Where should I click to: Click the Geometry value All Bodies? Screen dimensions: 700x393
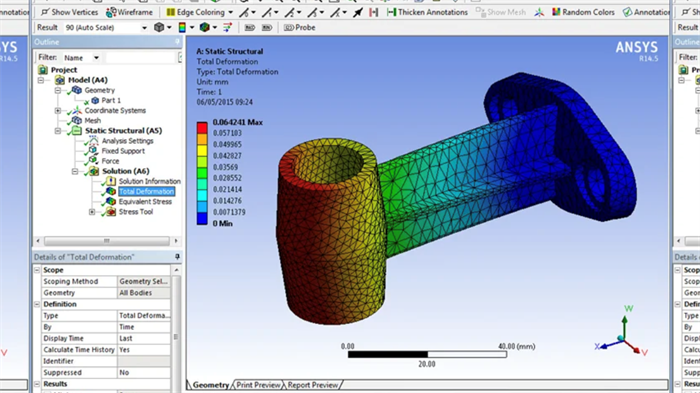click(144, 293)
